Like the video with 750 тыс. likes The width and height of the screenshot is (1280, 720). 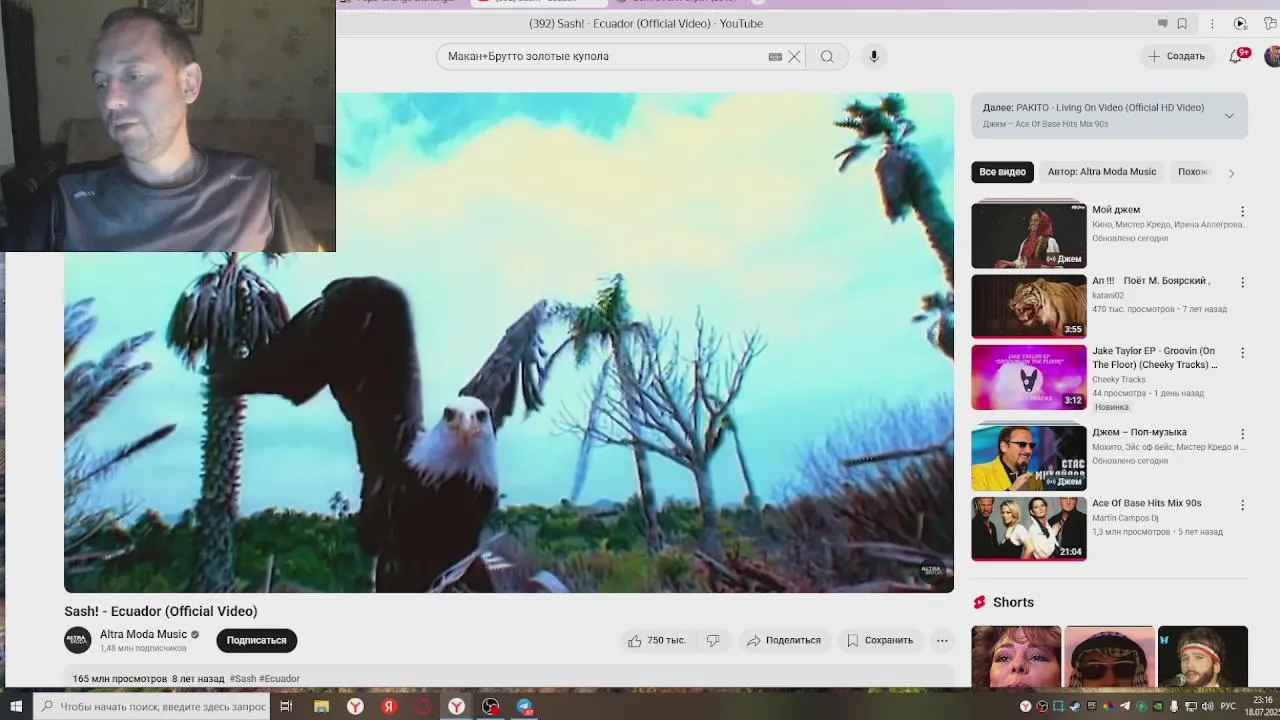(657, 641)
